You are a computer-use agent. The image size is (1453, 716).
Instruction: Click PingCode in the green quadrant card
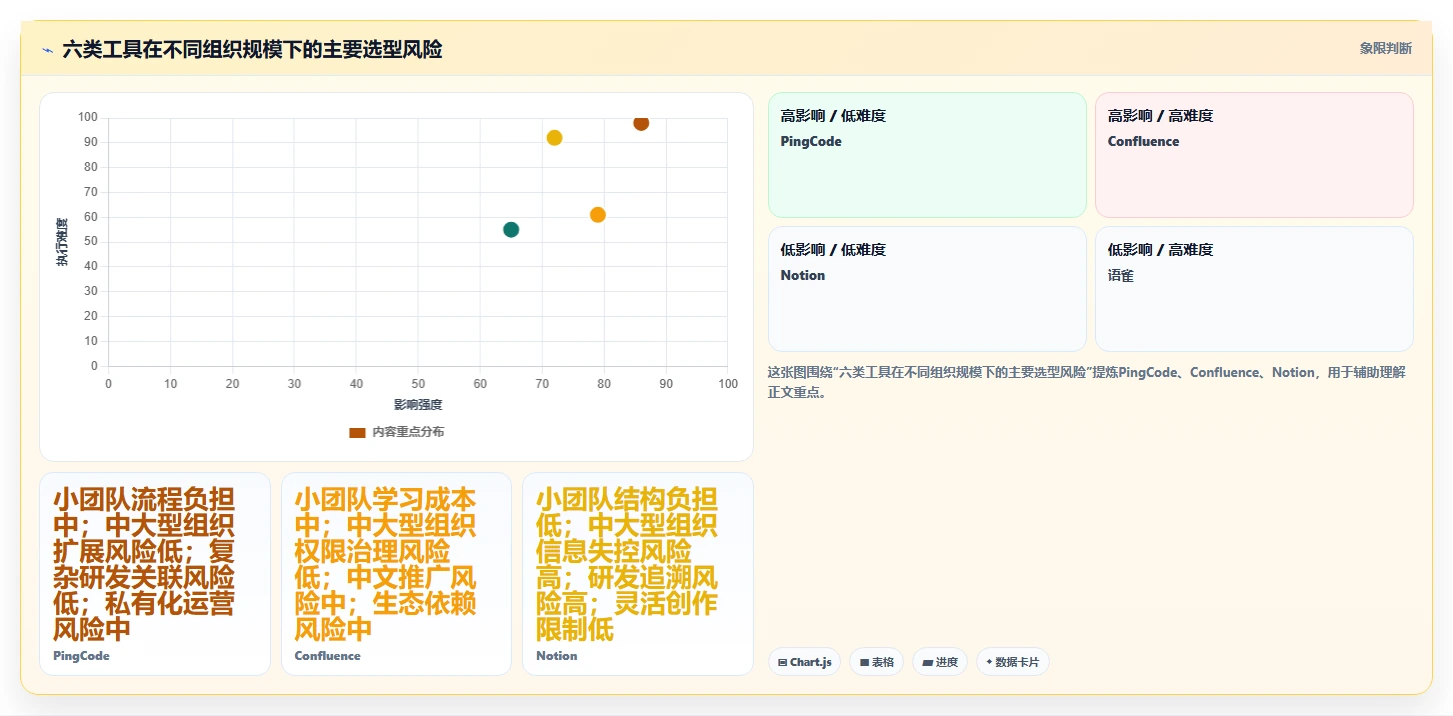coord(811,142)
